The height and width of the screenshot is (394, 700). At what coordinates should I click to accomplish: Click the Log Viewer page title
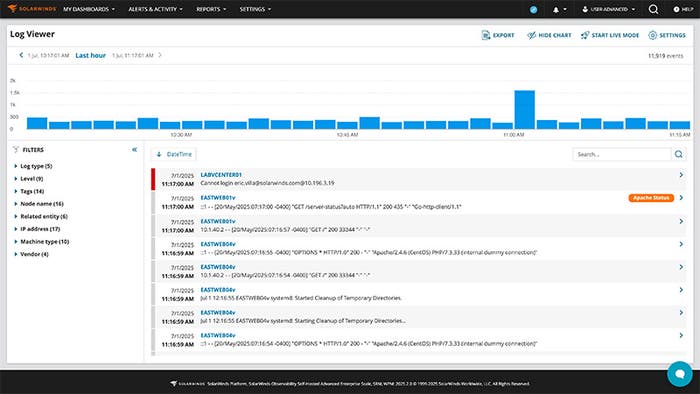[32, 34]
